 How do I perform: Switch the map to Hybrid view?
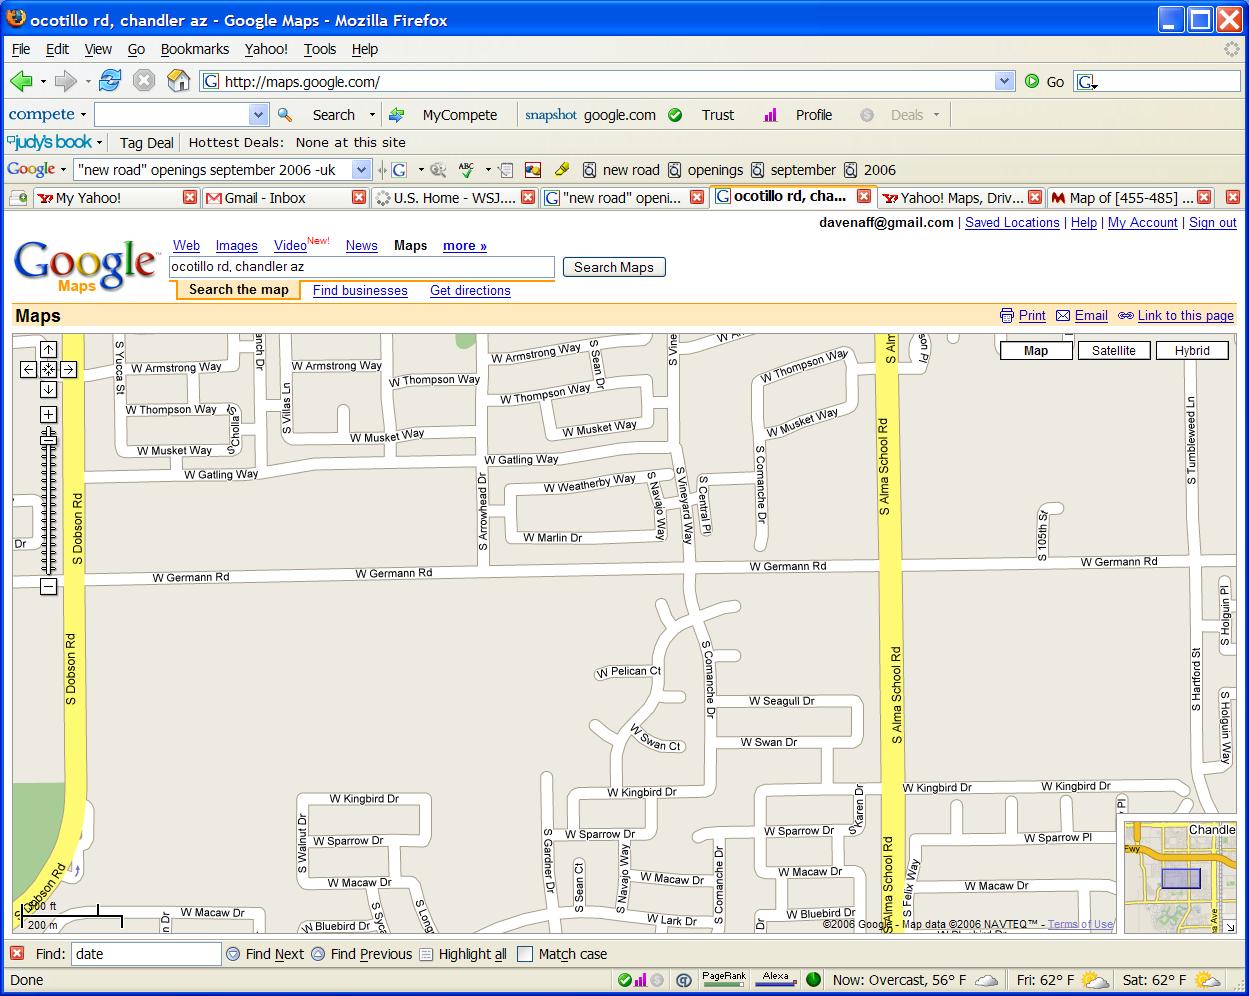[1192, 350]
